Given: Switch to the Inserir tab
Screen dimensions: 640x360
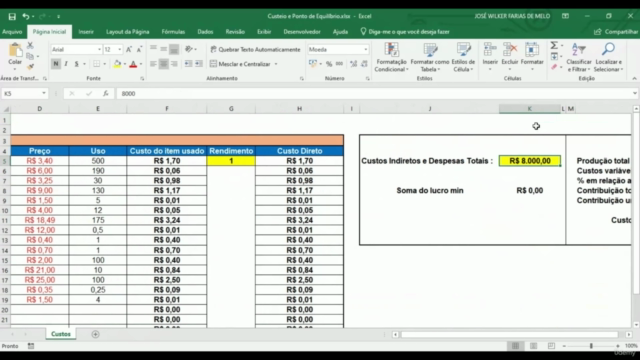Looking at the screenshot, I should point(86,32).
